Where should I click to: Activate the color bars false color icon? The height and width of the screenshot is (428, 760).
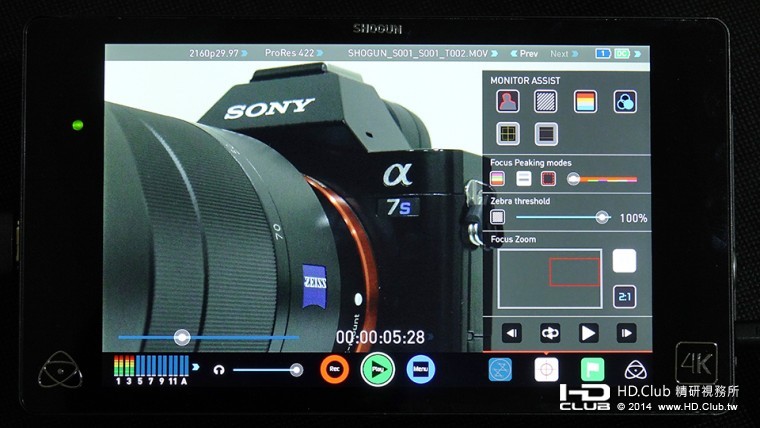click(x=586, y=101)
